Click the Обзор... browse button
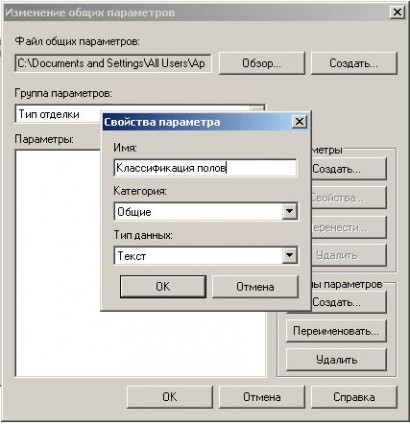This screenshot has width=410, height=424. click(x=262, y=63)
